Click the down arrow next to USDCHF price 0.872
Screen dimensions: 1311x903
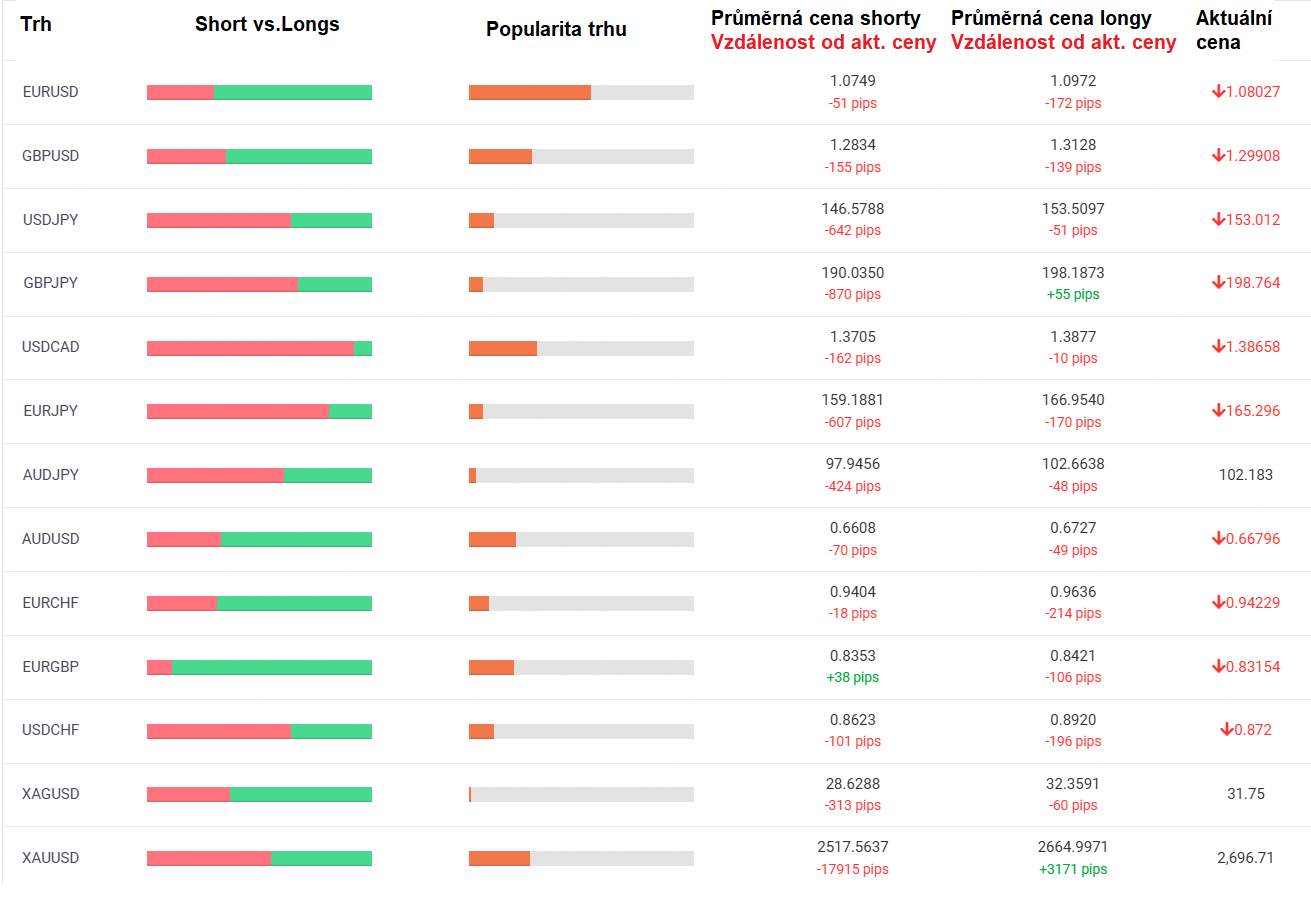pos(1226,730)
